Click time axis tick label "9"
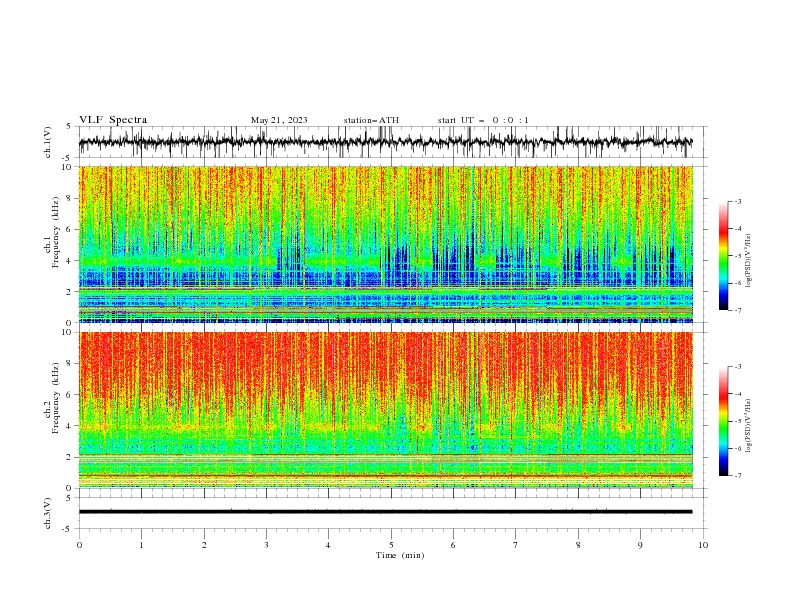 coord(640,545)
